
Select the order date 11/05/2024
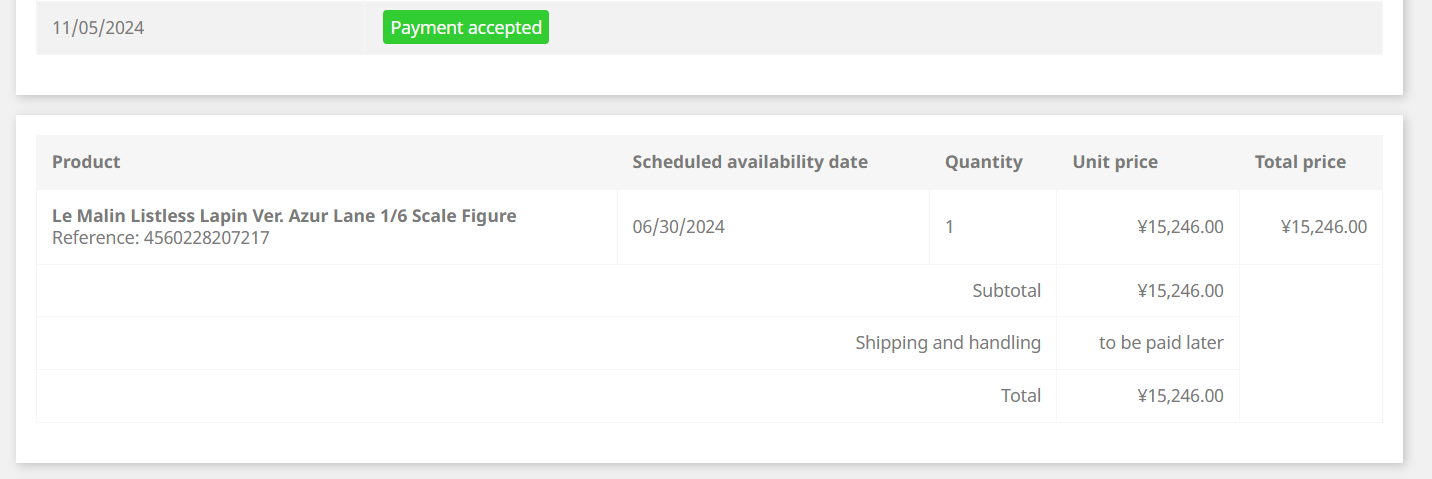98,28
